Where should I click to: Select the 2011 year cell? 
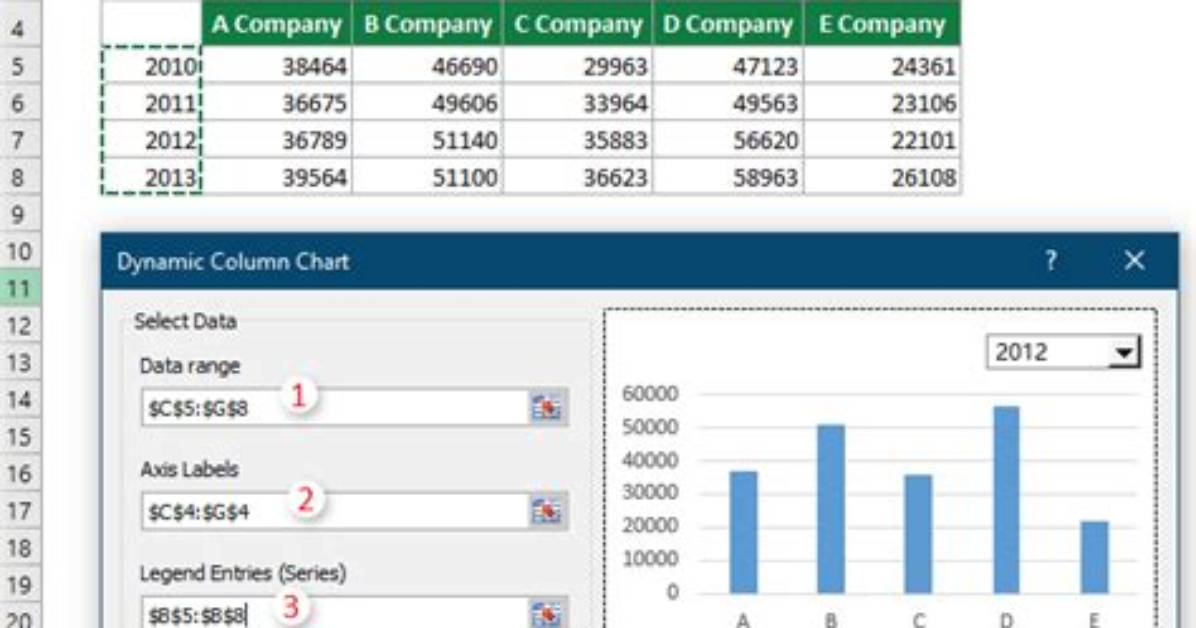(151, 103)
